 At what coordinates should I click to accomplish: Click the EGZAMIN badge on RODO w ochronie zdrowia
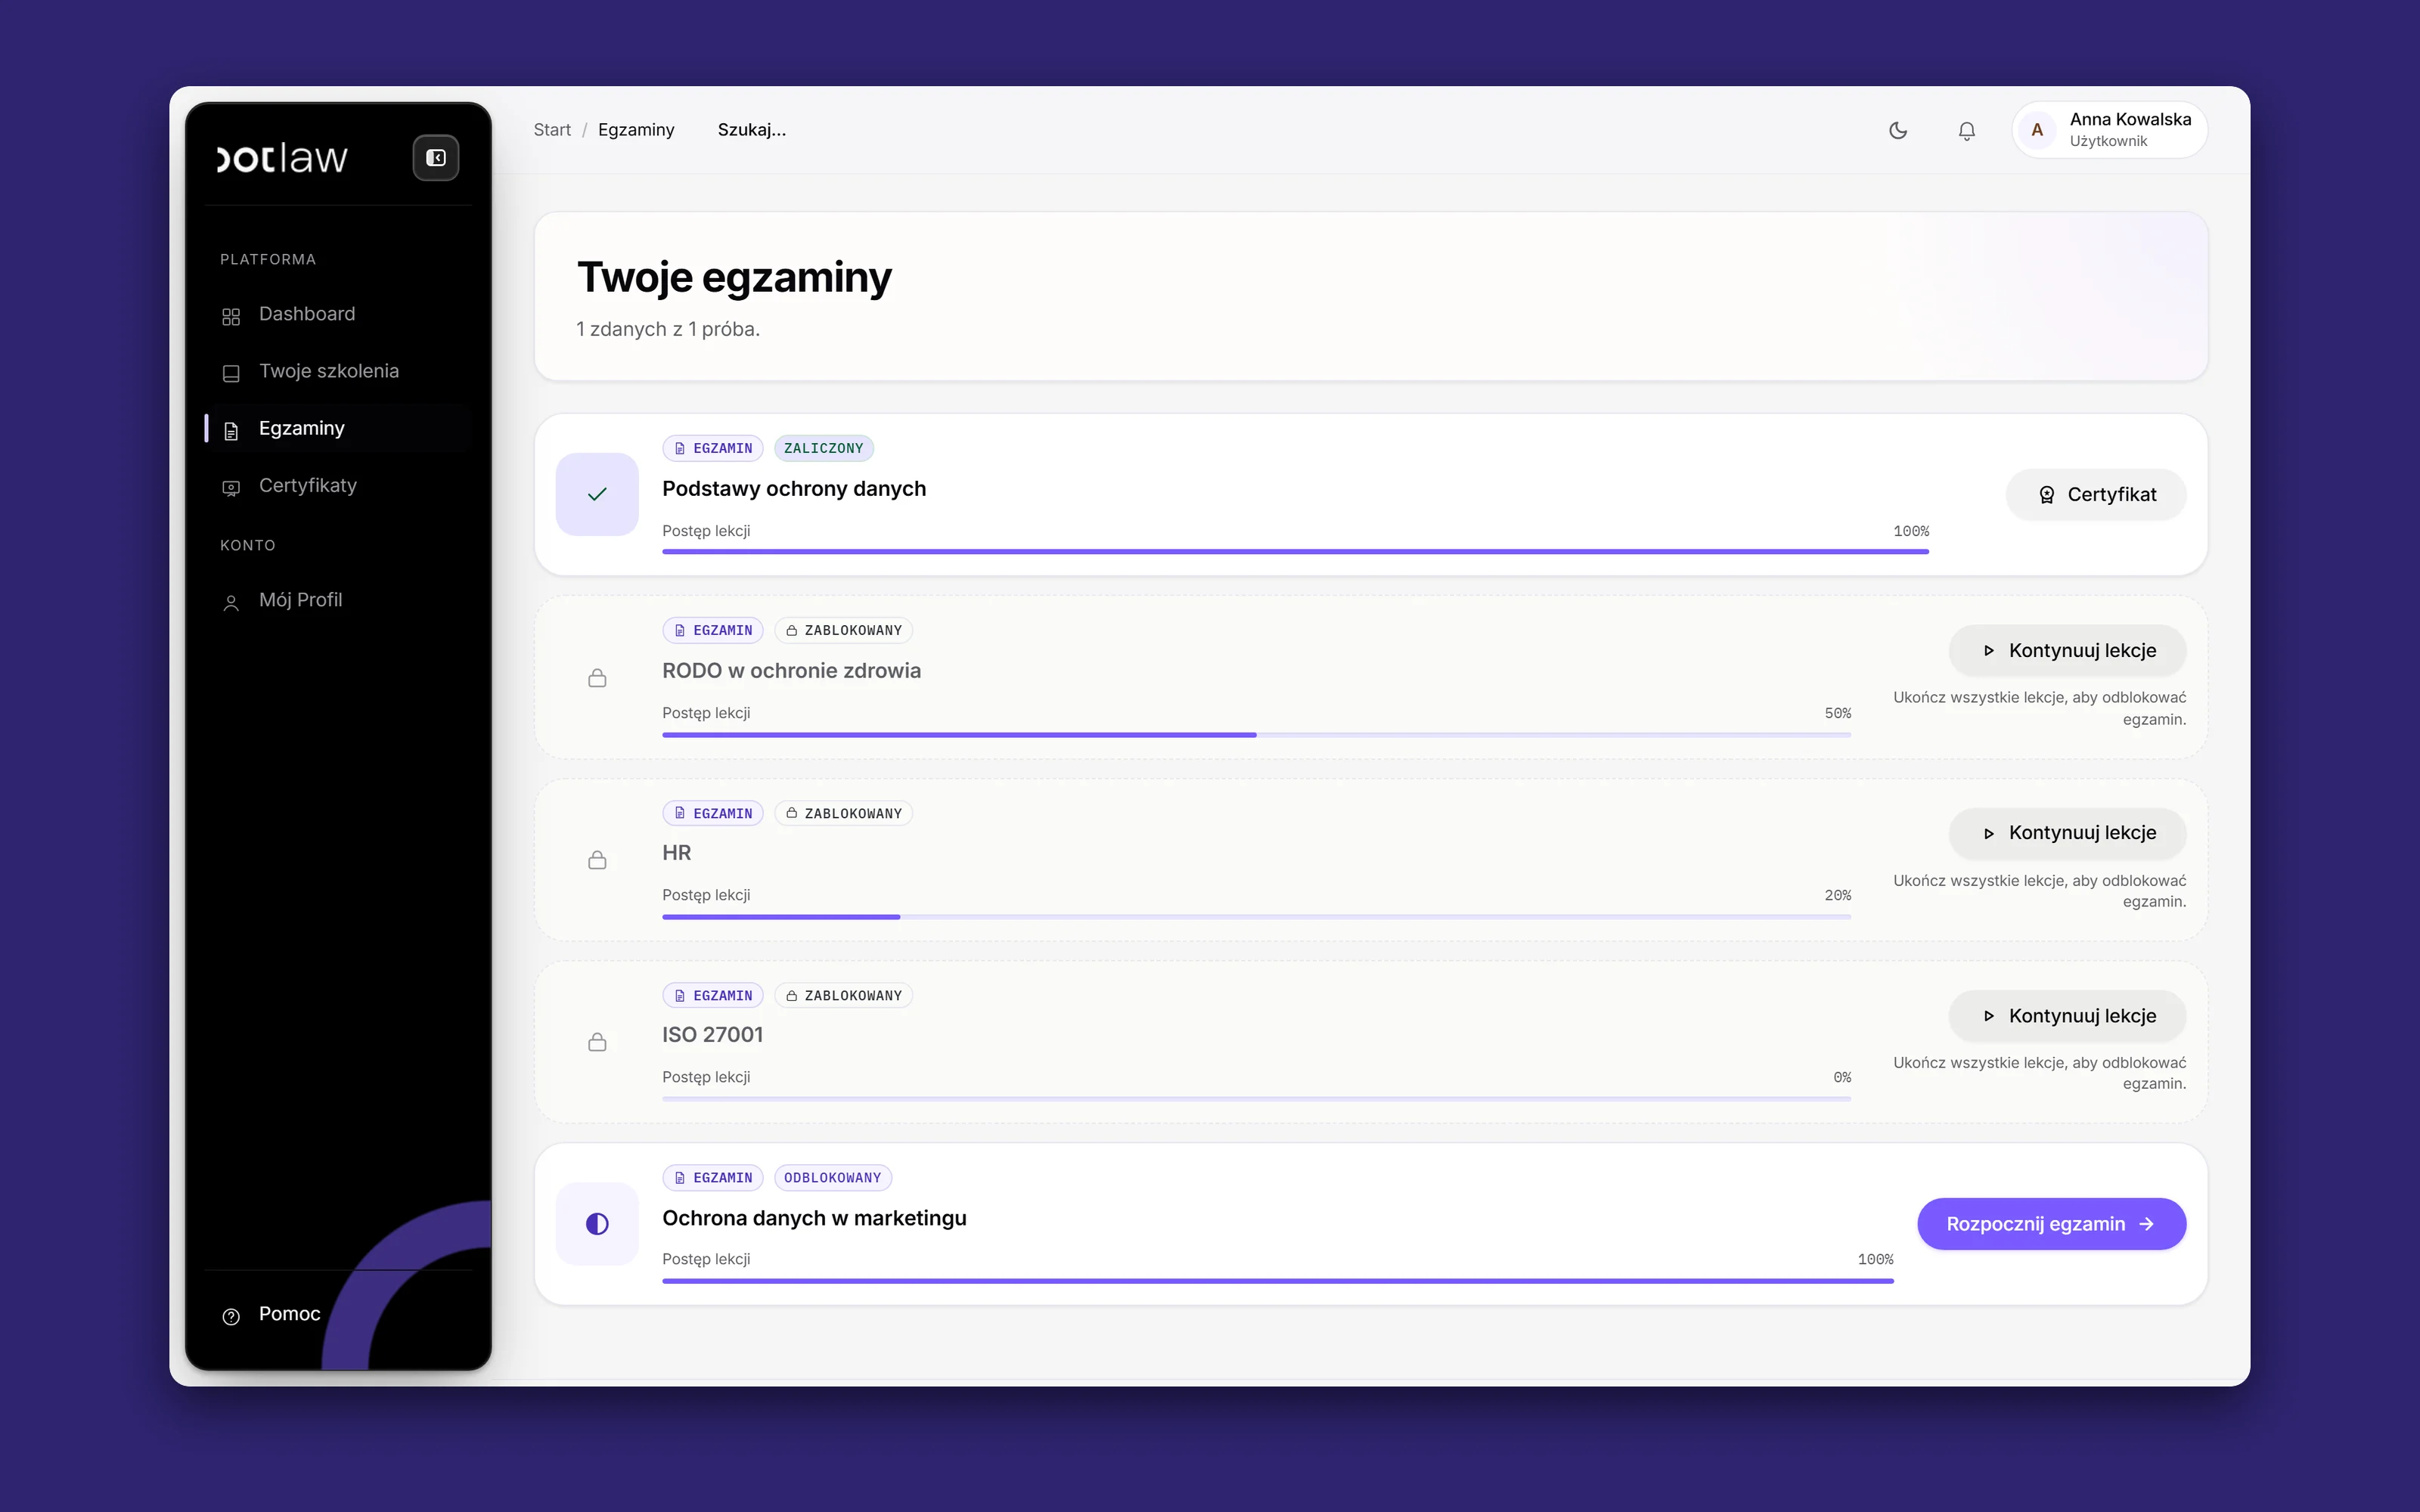(712, 630)
